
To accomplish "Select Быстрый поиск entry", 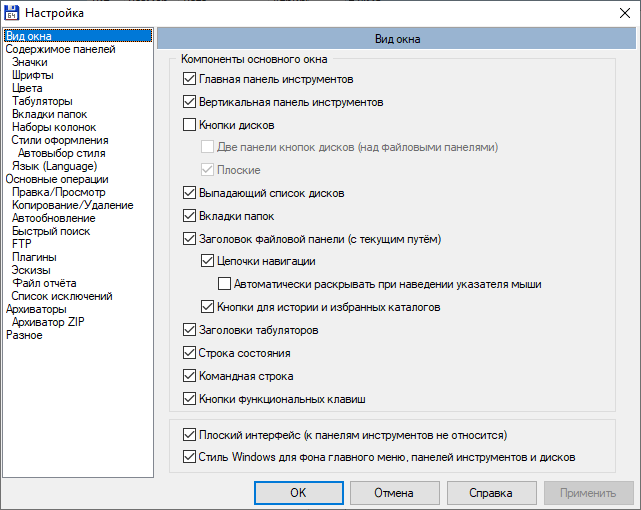I will (x=51, y=231).
